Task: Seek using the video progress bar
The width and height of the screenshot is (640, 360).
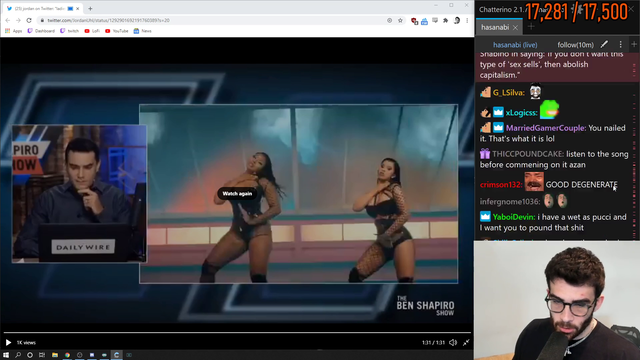Action: [x=237, y=333]
